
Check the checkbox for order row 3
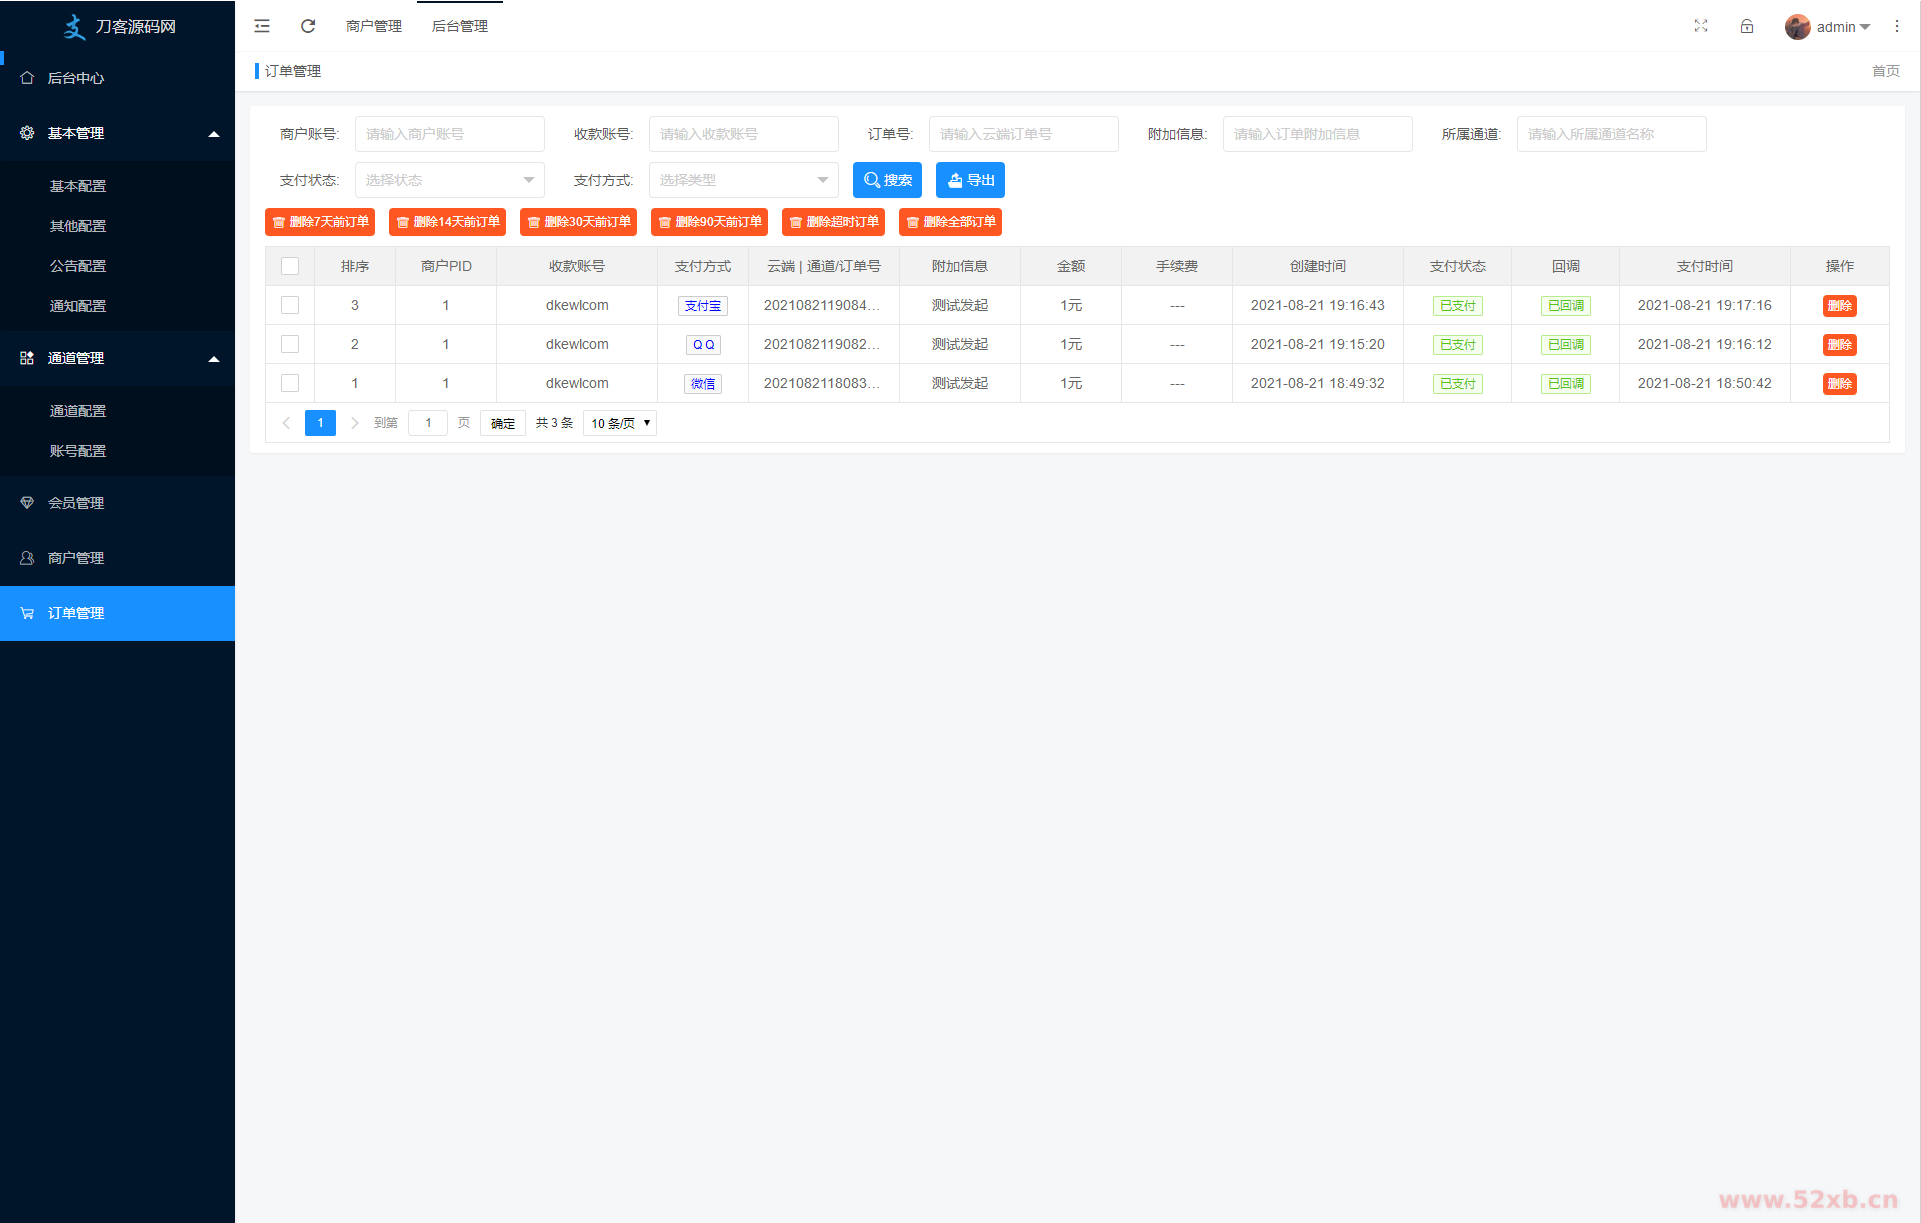290,305
